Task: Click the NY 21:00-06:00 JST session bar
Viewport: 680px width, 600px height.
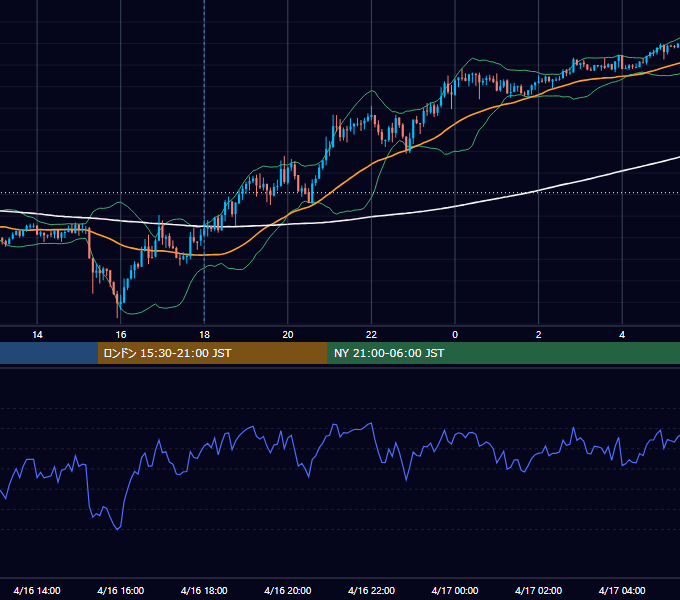Action: (503, 353)
